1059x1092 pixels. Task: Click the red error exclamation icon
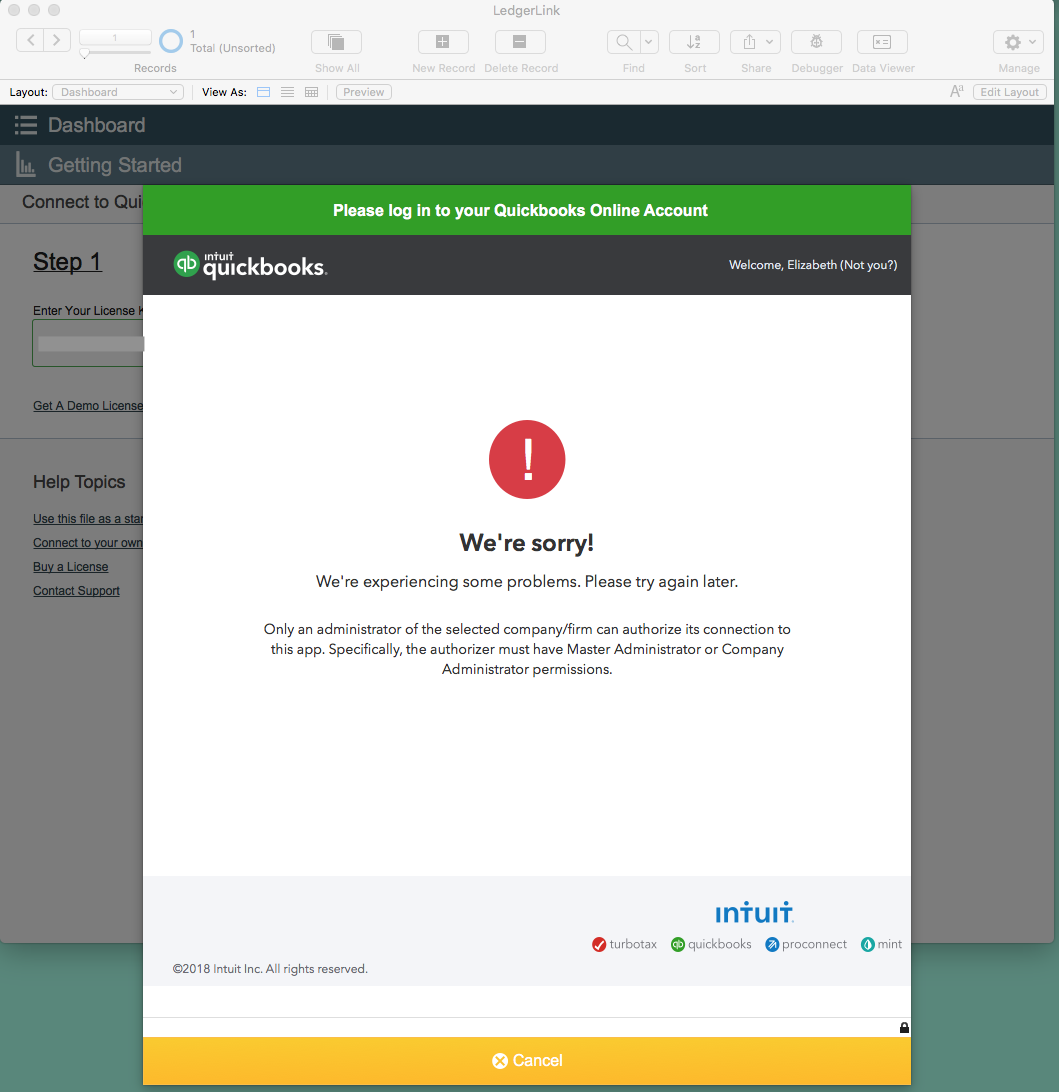pyautogui.click(x=527, y=459)
